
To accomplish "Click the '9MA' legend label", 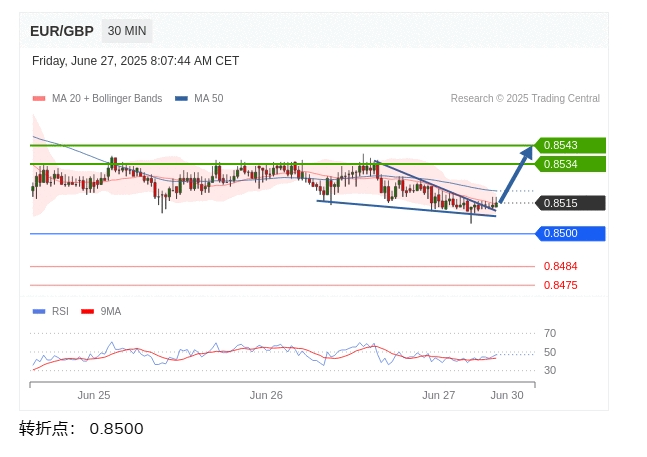I will point(111,311).
